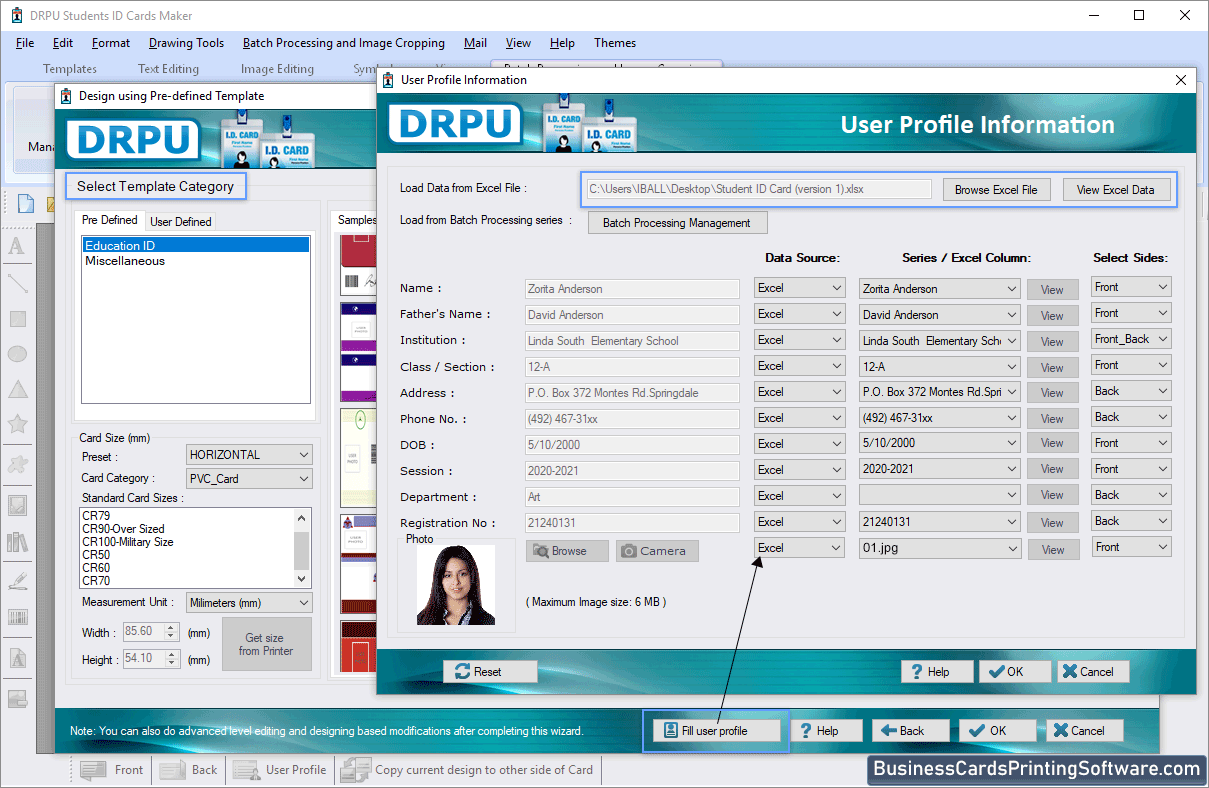Image resolution: width=1209 pixels, height=788 pixels.
Task: Click Get size from Printer button
Action: 267,644
